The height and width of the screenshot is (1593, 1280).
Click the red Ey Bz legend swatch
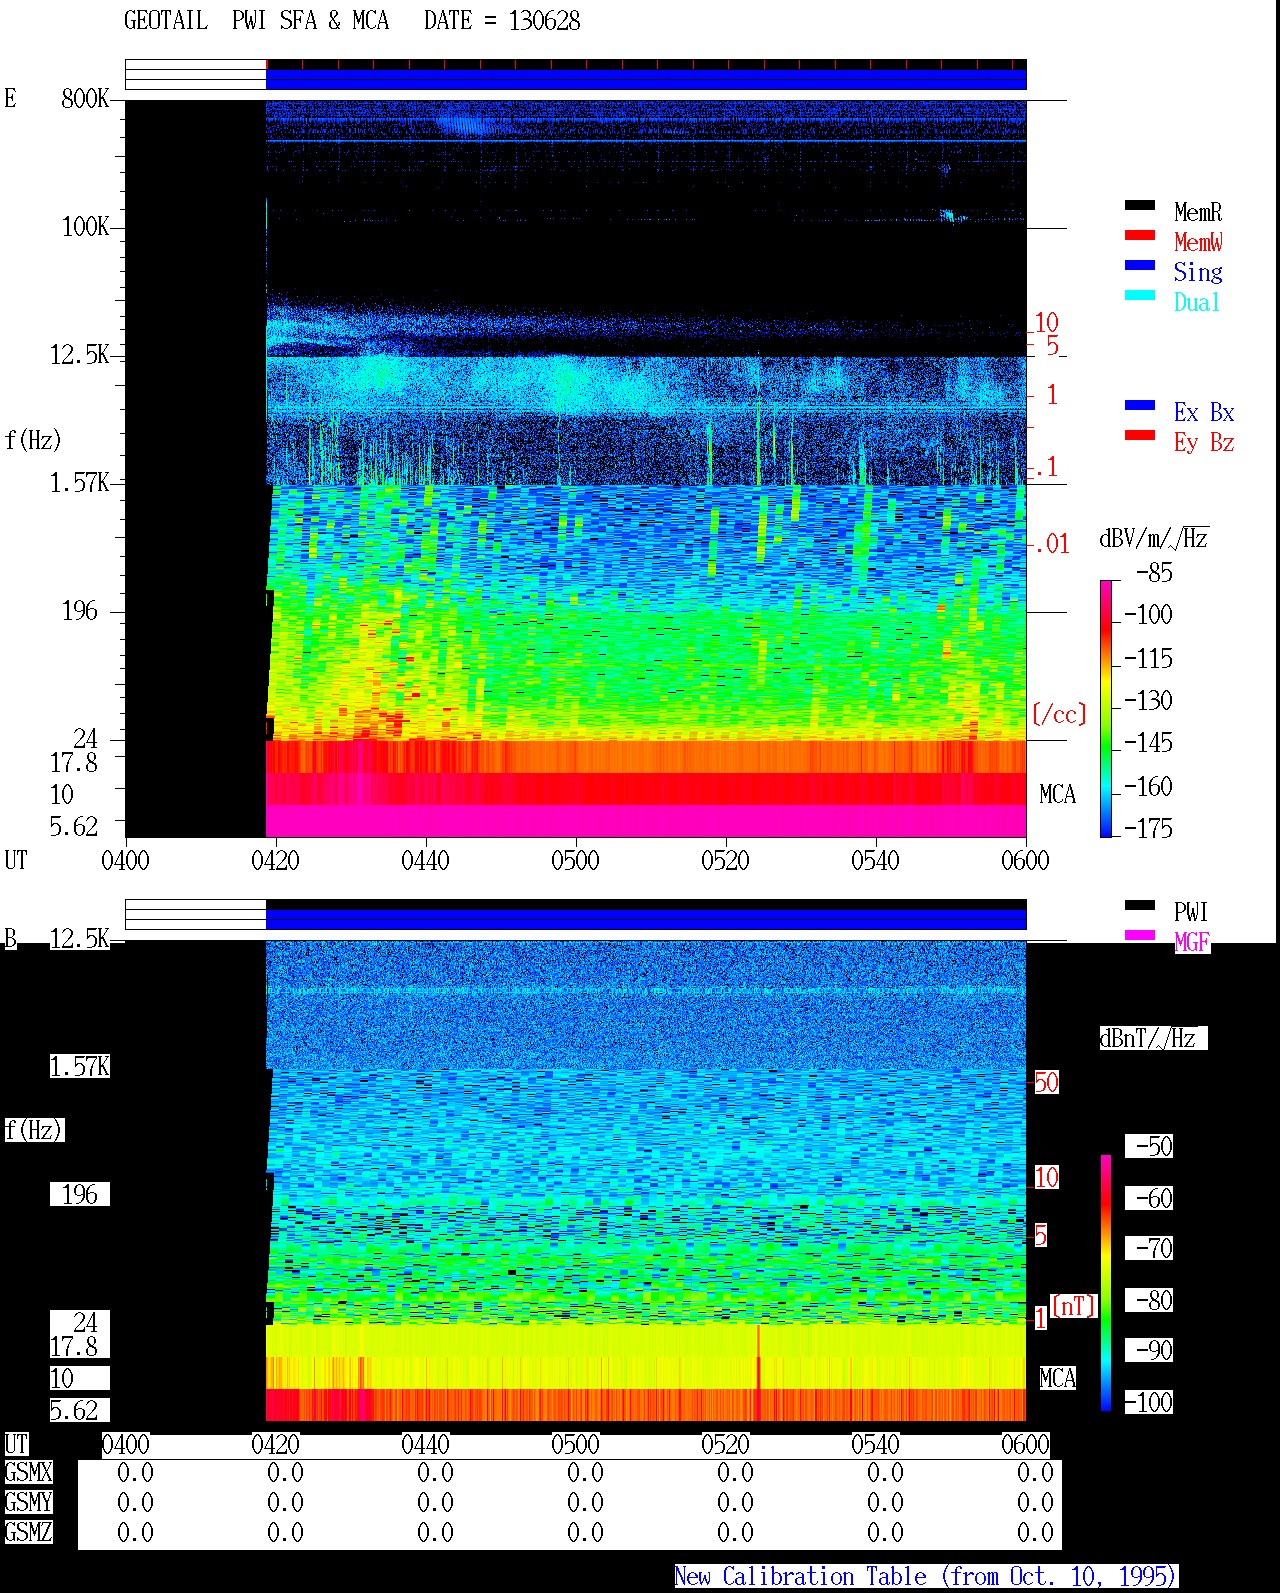1140,436
